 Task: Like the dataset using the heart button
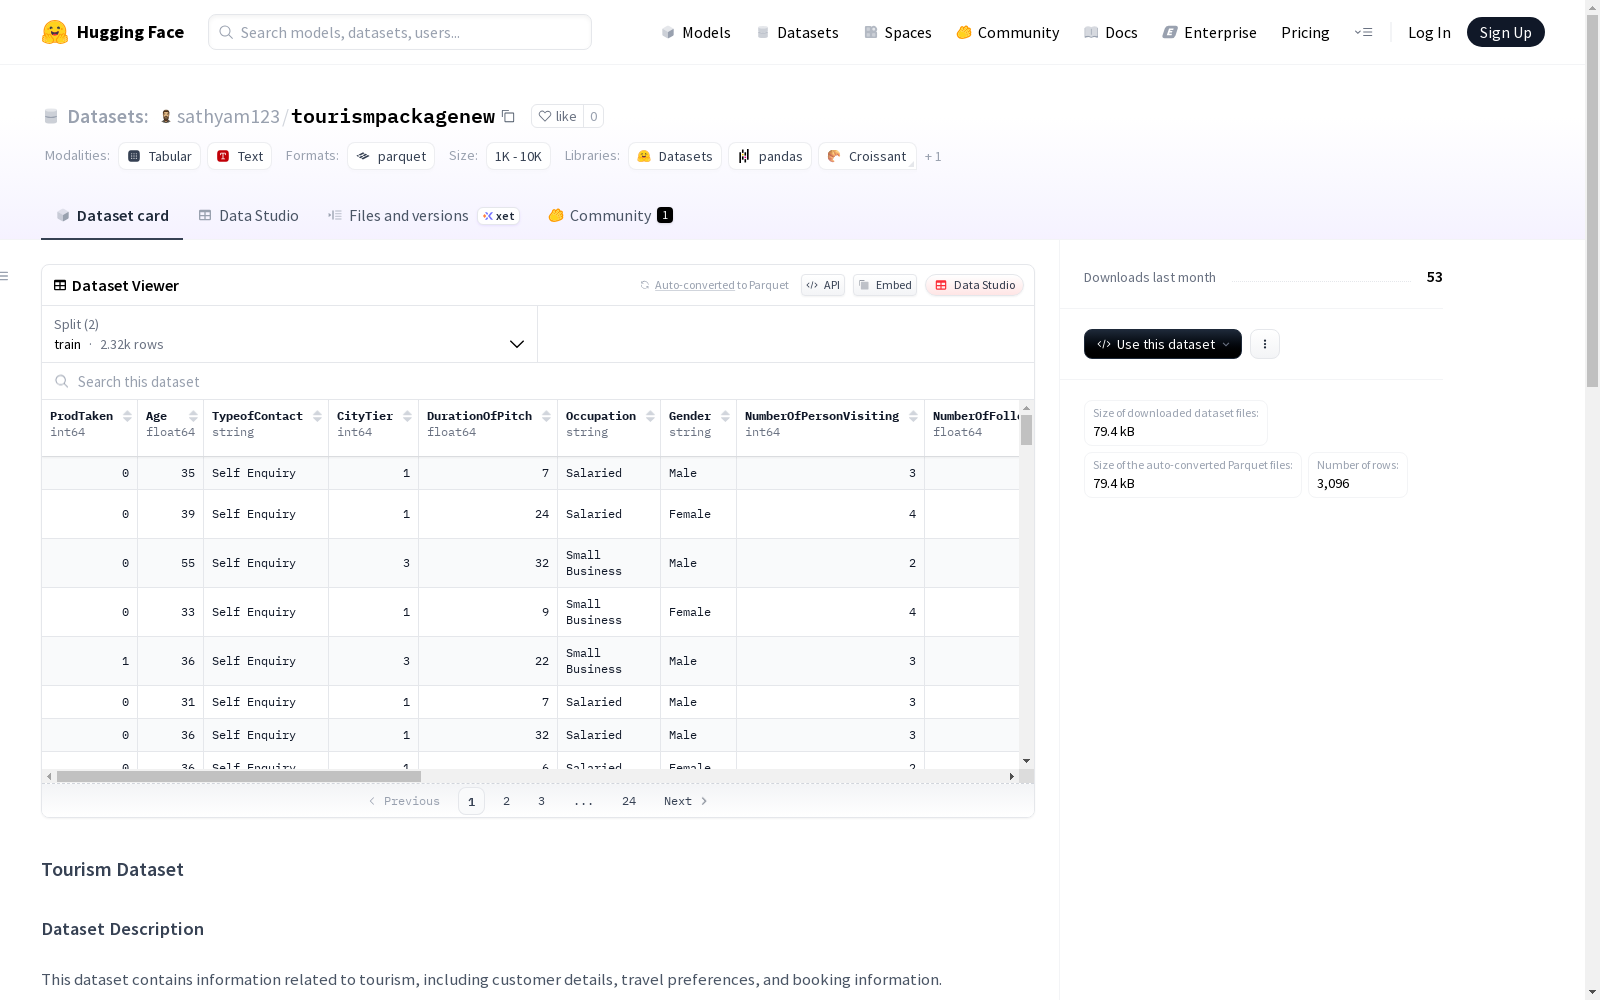(x=557, y=116)
